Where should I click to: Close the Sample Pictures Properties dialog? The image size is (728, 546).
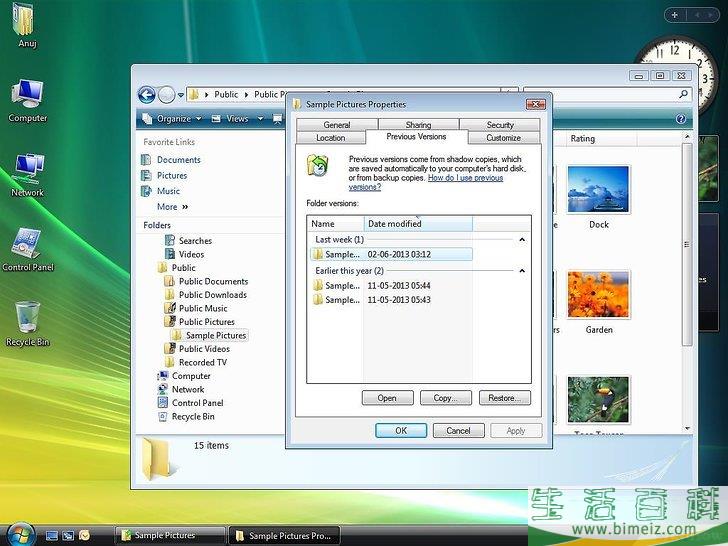point(535,104)
